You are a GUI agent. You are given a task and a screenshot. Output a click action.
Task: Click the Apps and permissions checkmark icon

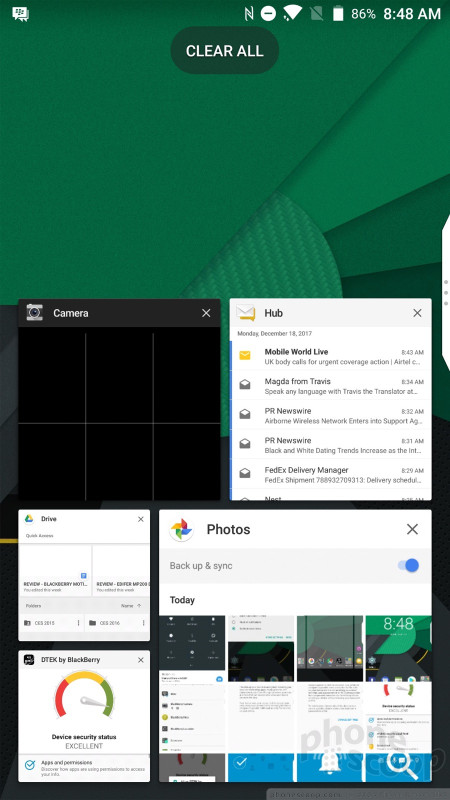pyautogui.click(x=30, y=765)
